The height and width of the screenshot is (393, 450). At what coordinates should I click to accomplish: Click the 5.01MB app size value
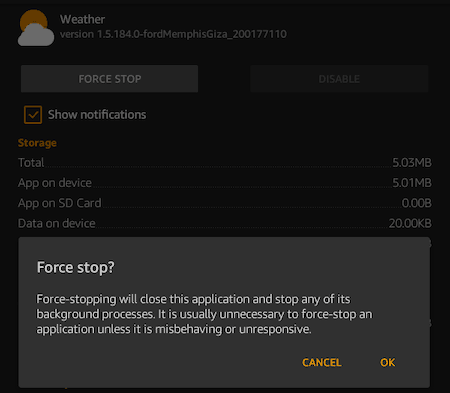pos(412,183)
